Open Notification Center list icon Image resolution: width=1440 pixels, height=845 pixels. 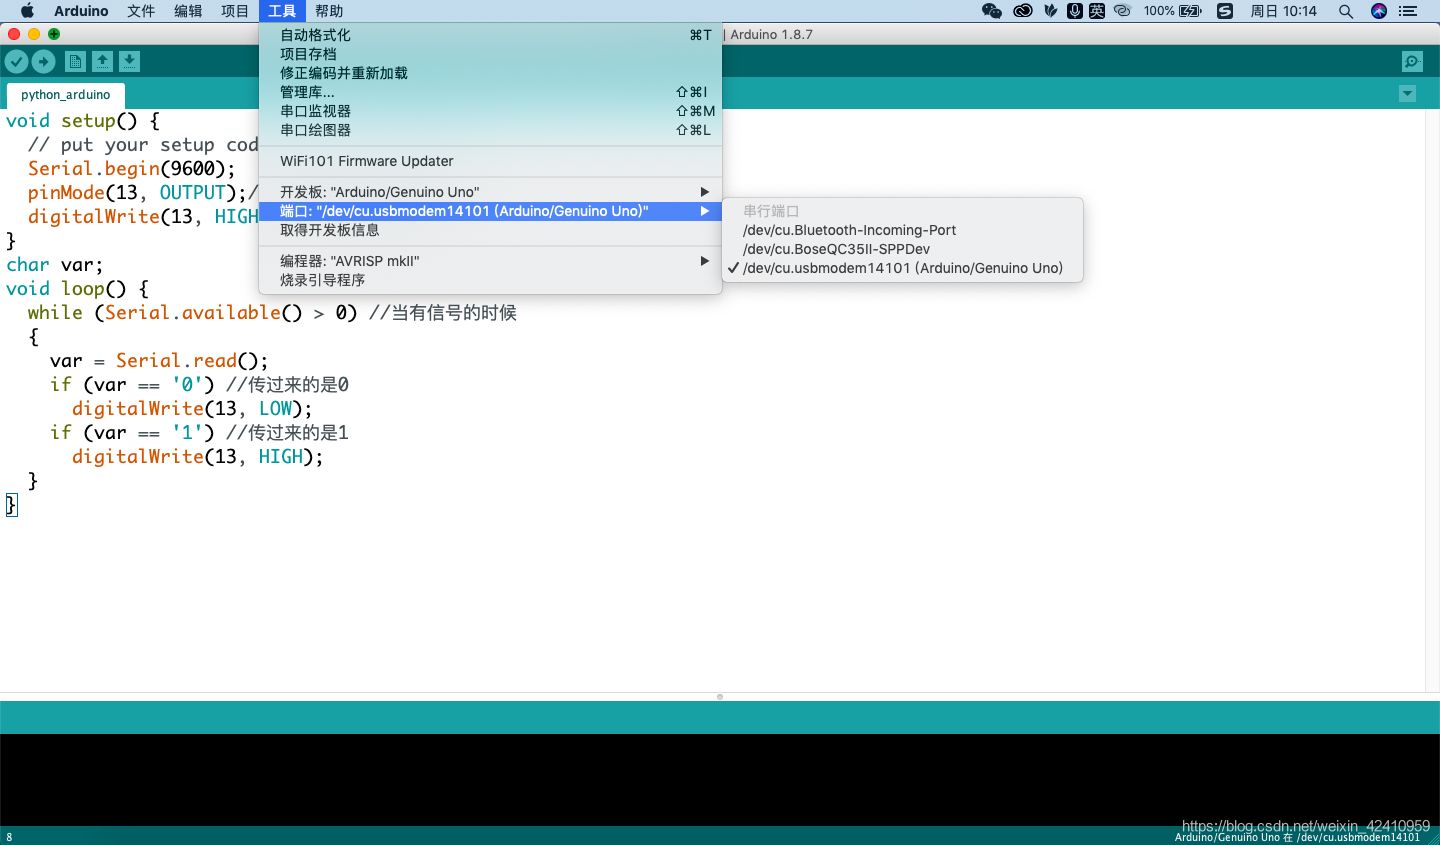[1408, 11]
